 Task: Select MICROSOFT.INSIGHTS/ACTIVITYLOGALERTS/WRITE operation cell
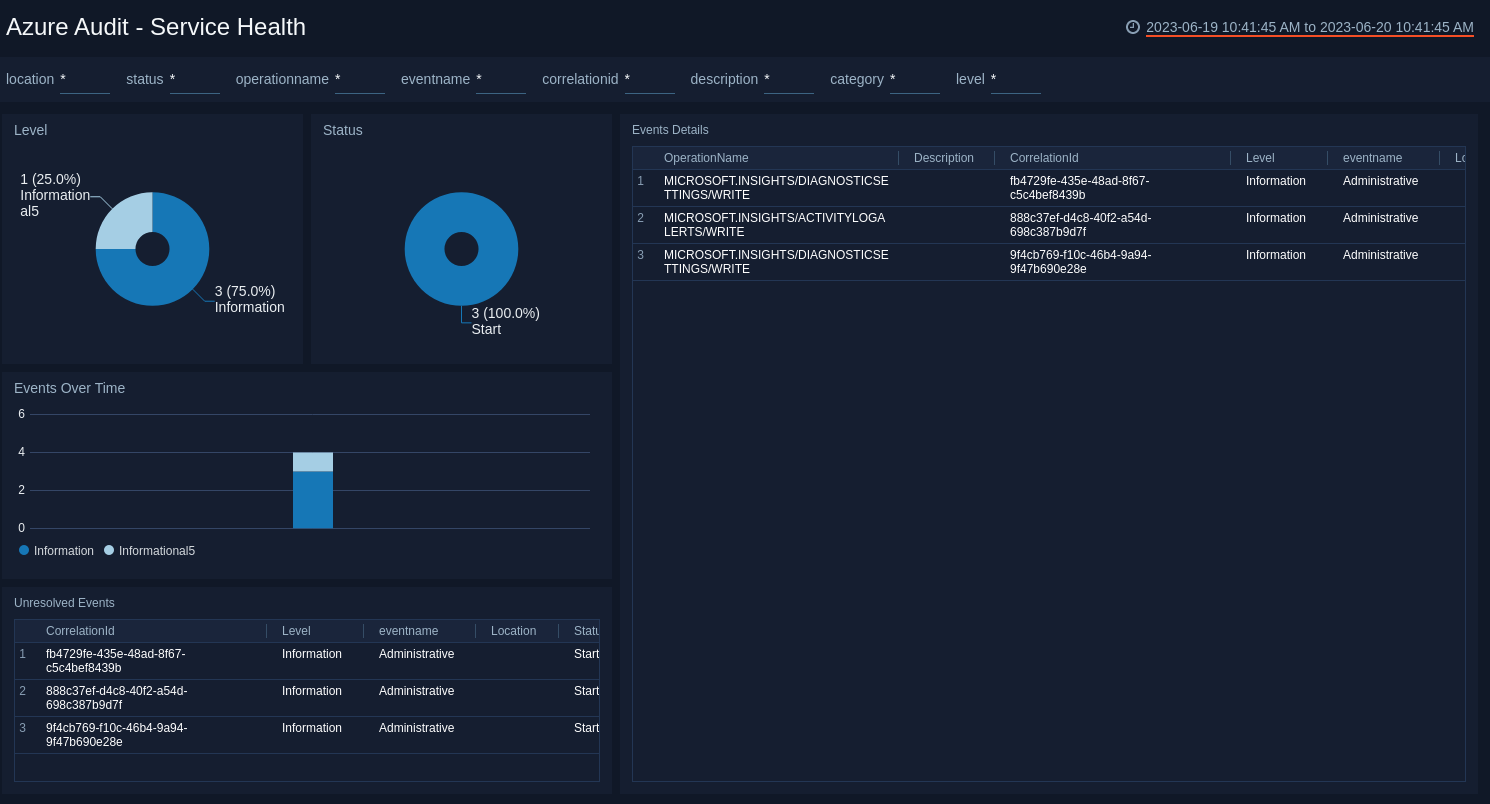tap(774, 225)
